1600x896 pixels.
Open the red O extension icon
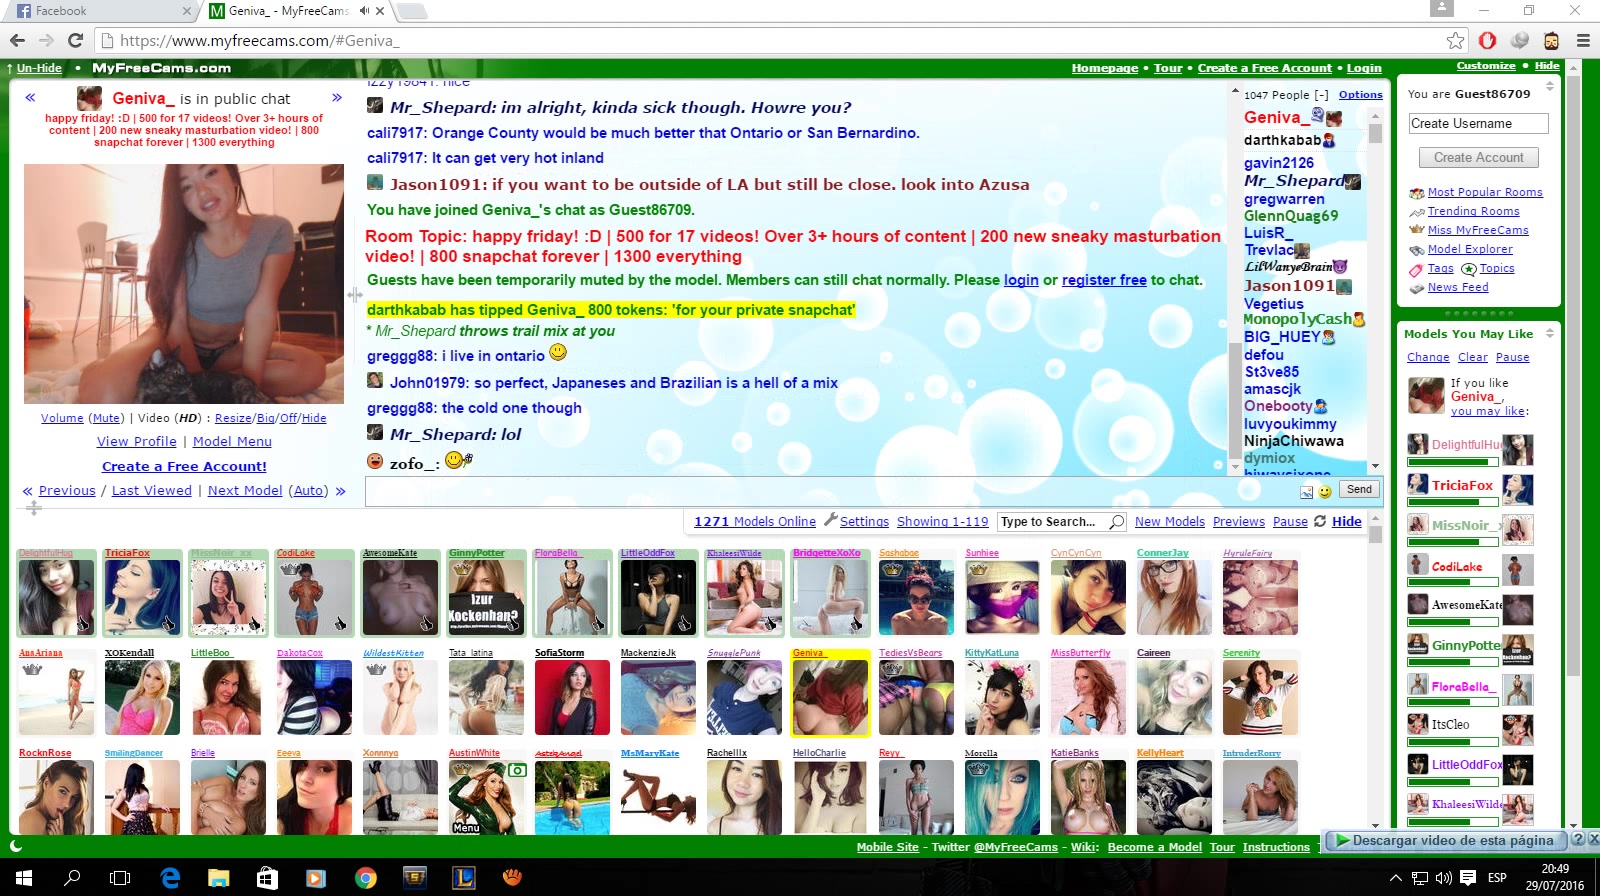click(1488, 41)
